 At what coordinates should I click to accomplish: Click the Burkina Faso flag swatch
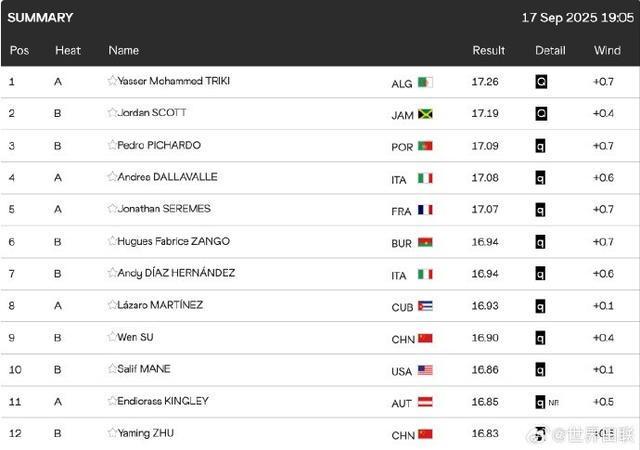[425, 243]
